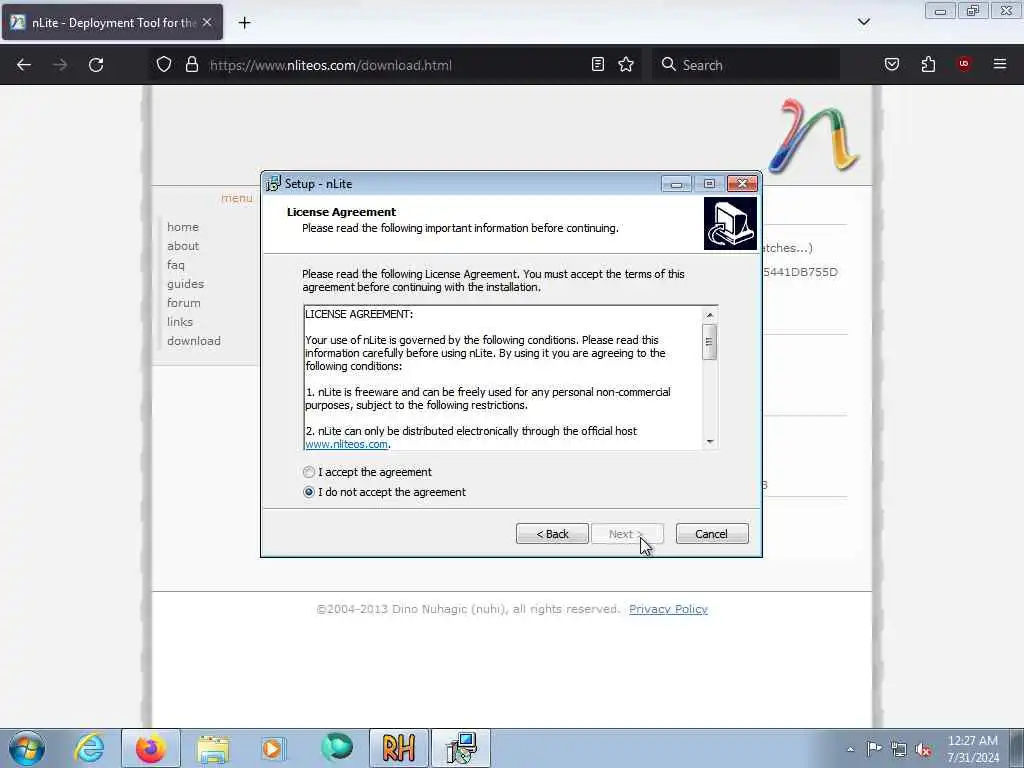This screenshot has height=768, width=1024.
Task: Select 'I do not accept the agreement' option
Action: [309, 492]
